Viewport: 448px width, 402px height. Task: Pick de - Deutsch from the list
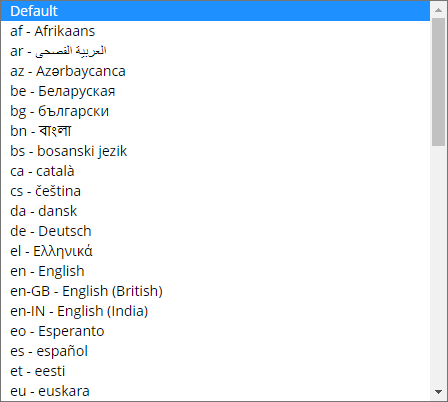tap(215, 231)
